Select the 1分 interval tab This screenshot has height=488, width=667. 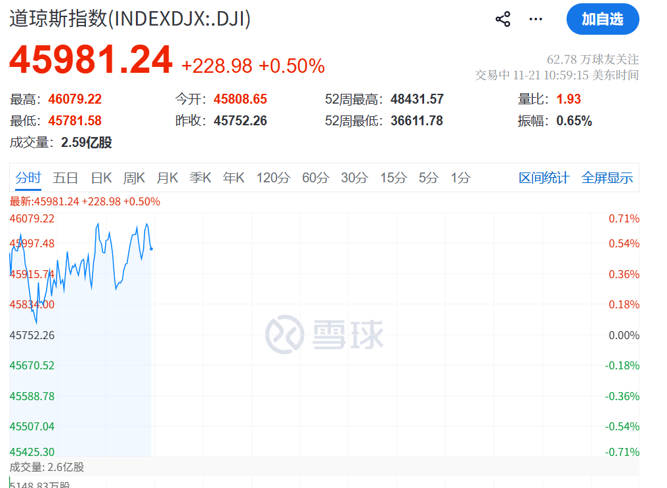460,178
